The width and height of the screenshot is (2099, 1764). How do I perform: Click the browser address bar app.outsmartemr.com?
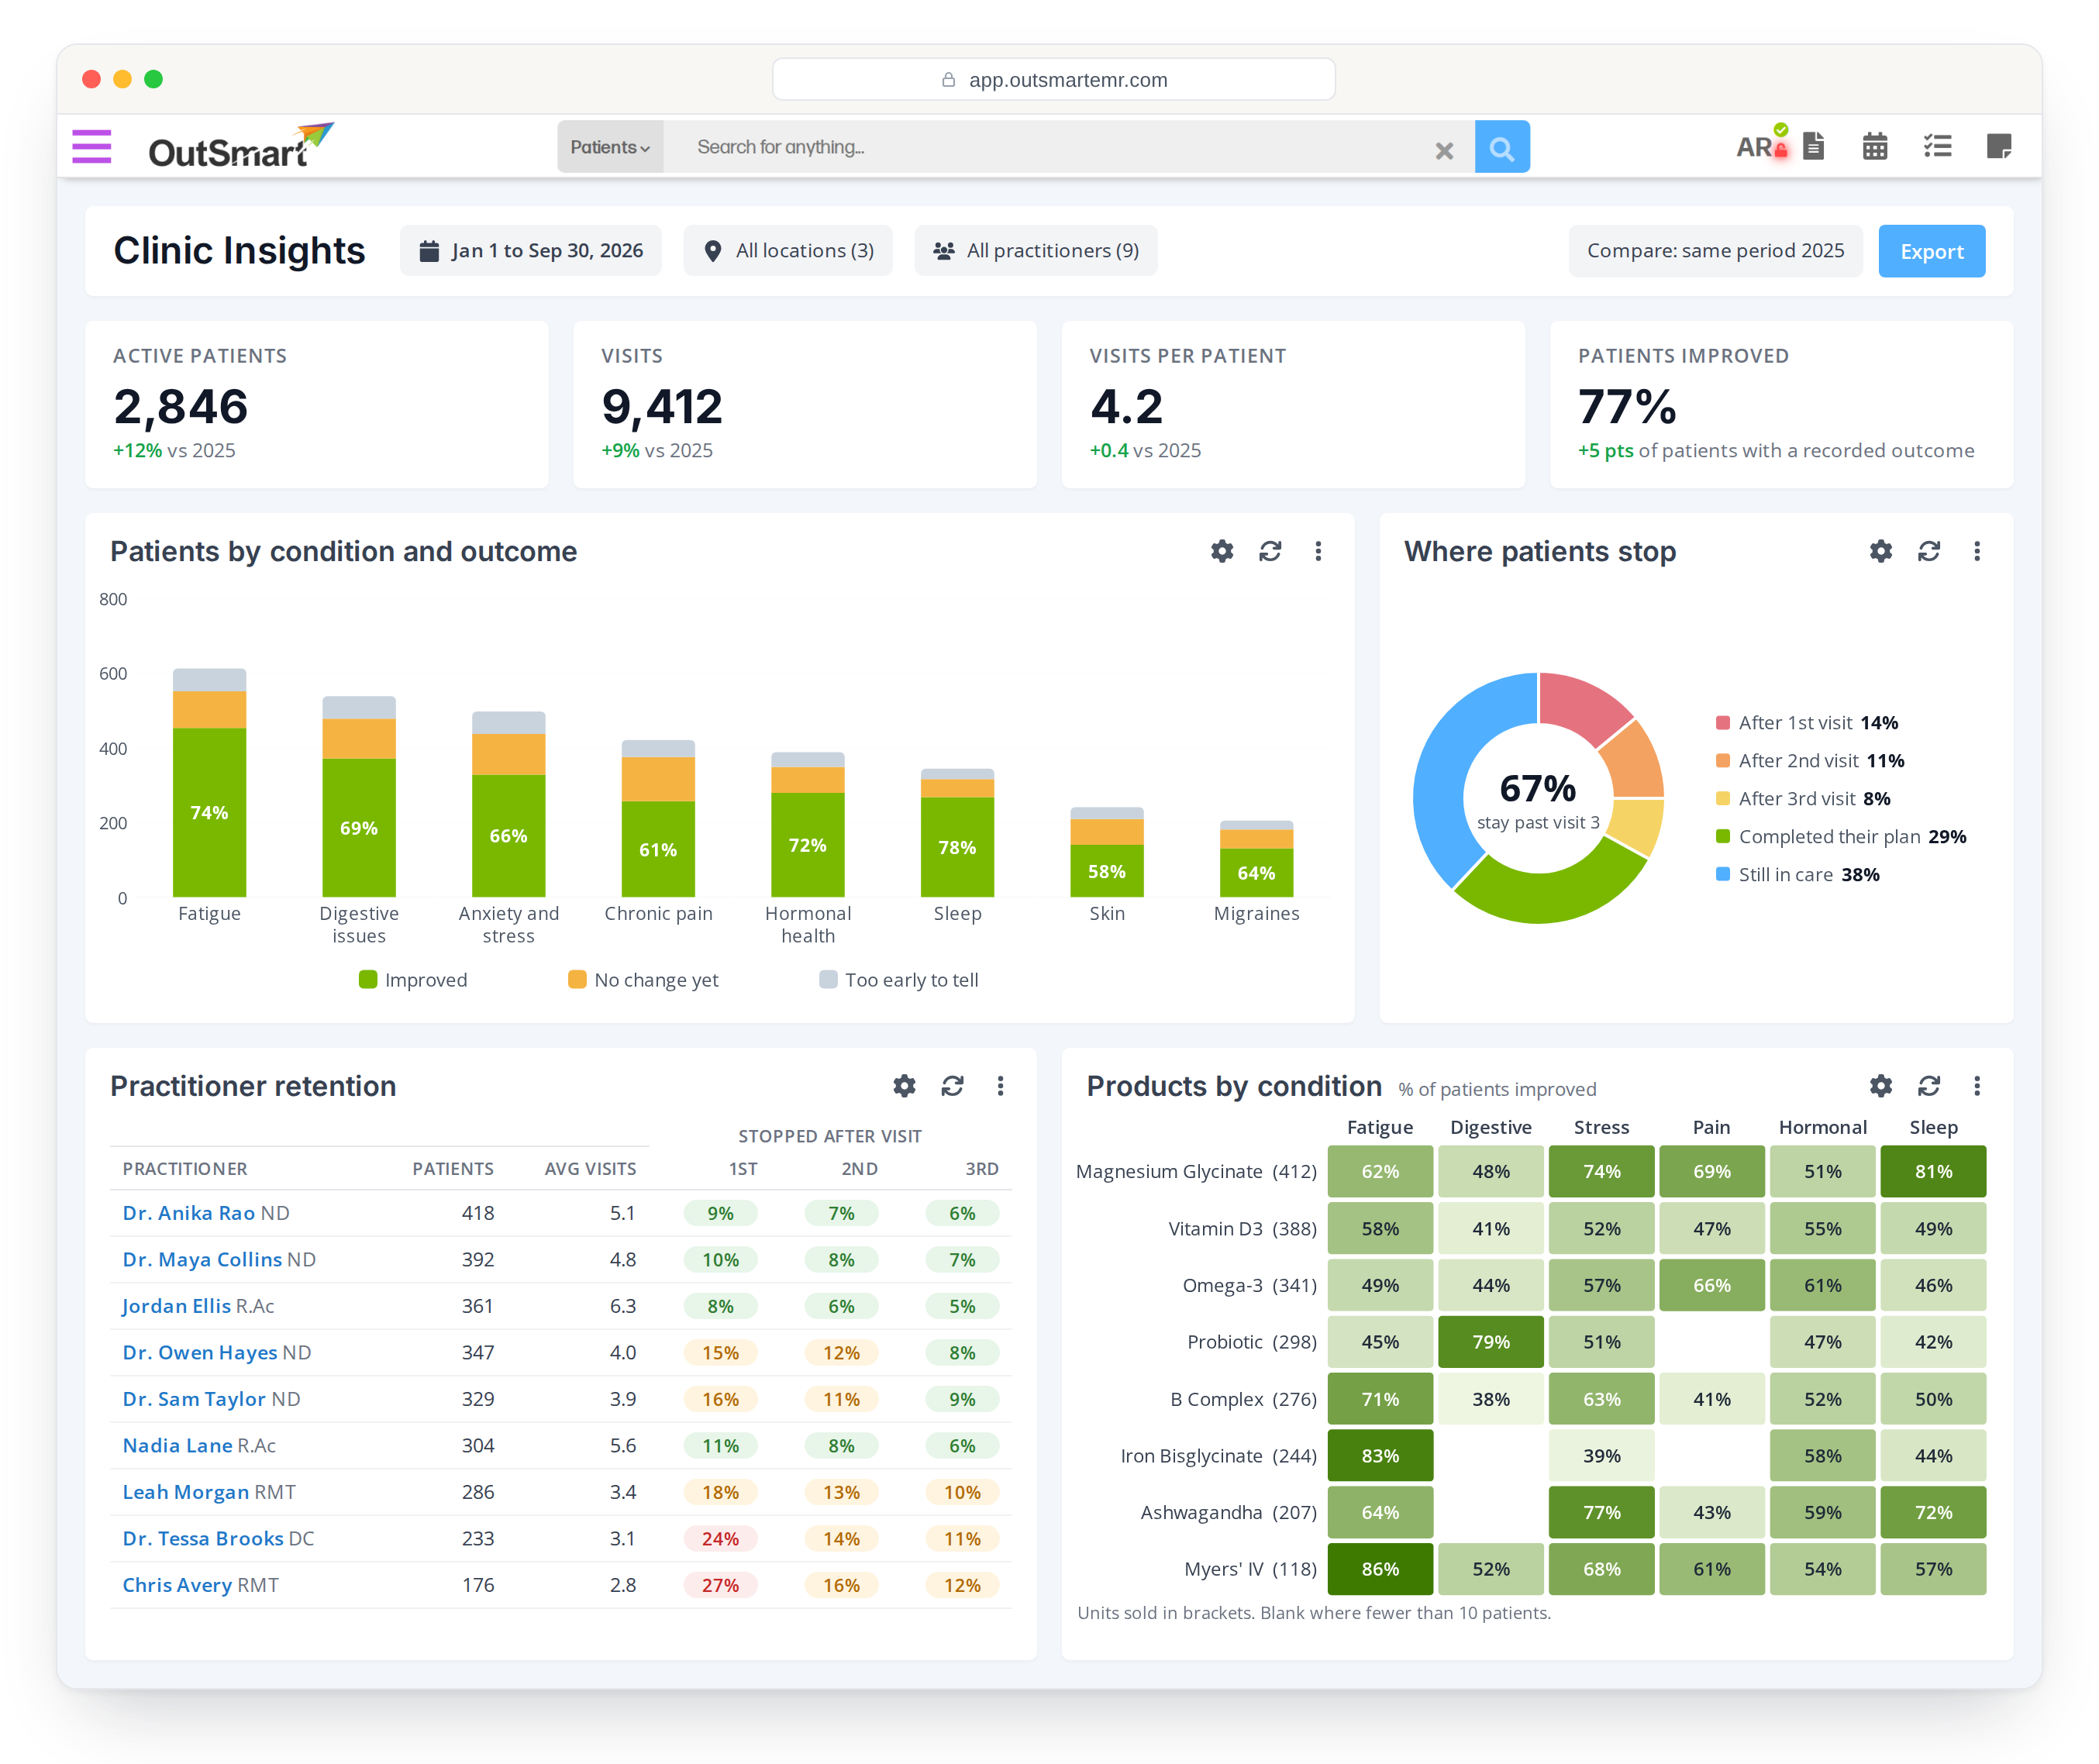[1053, 80]
